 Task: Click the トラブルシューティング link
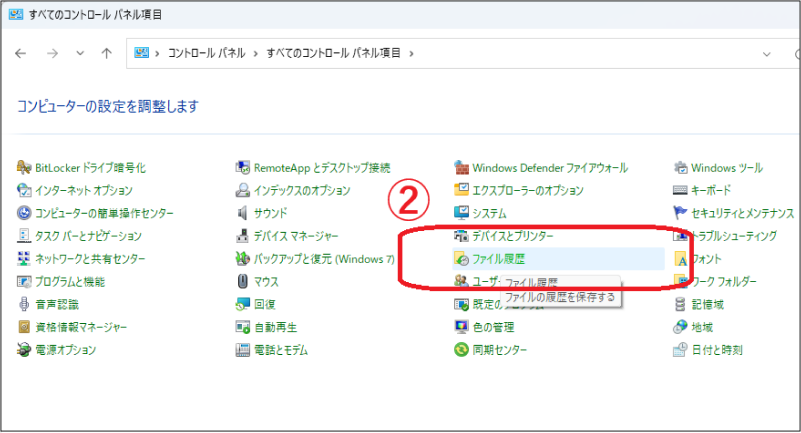coord(734,236)
